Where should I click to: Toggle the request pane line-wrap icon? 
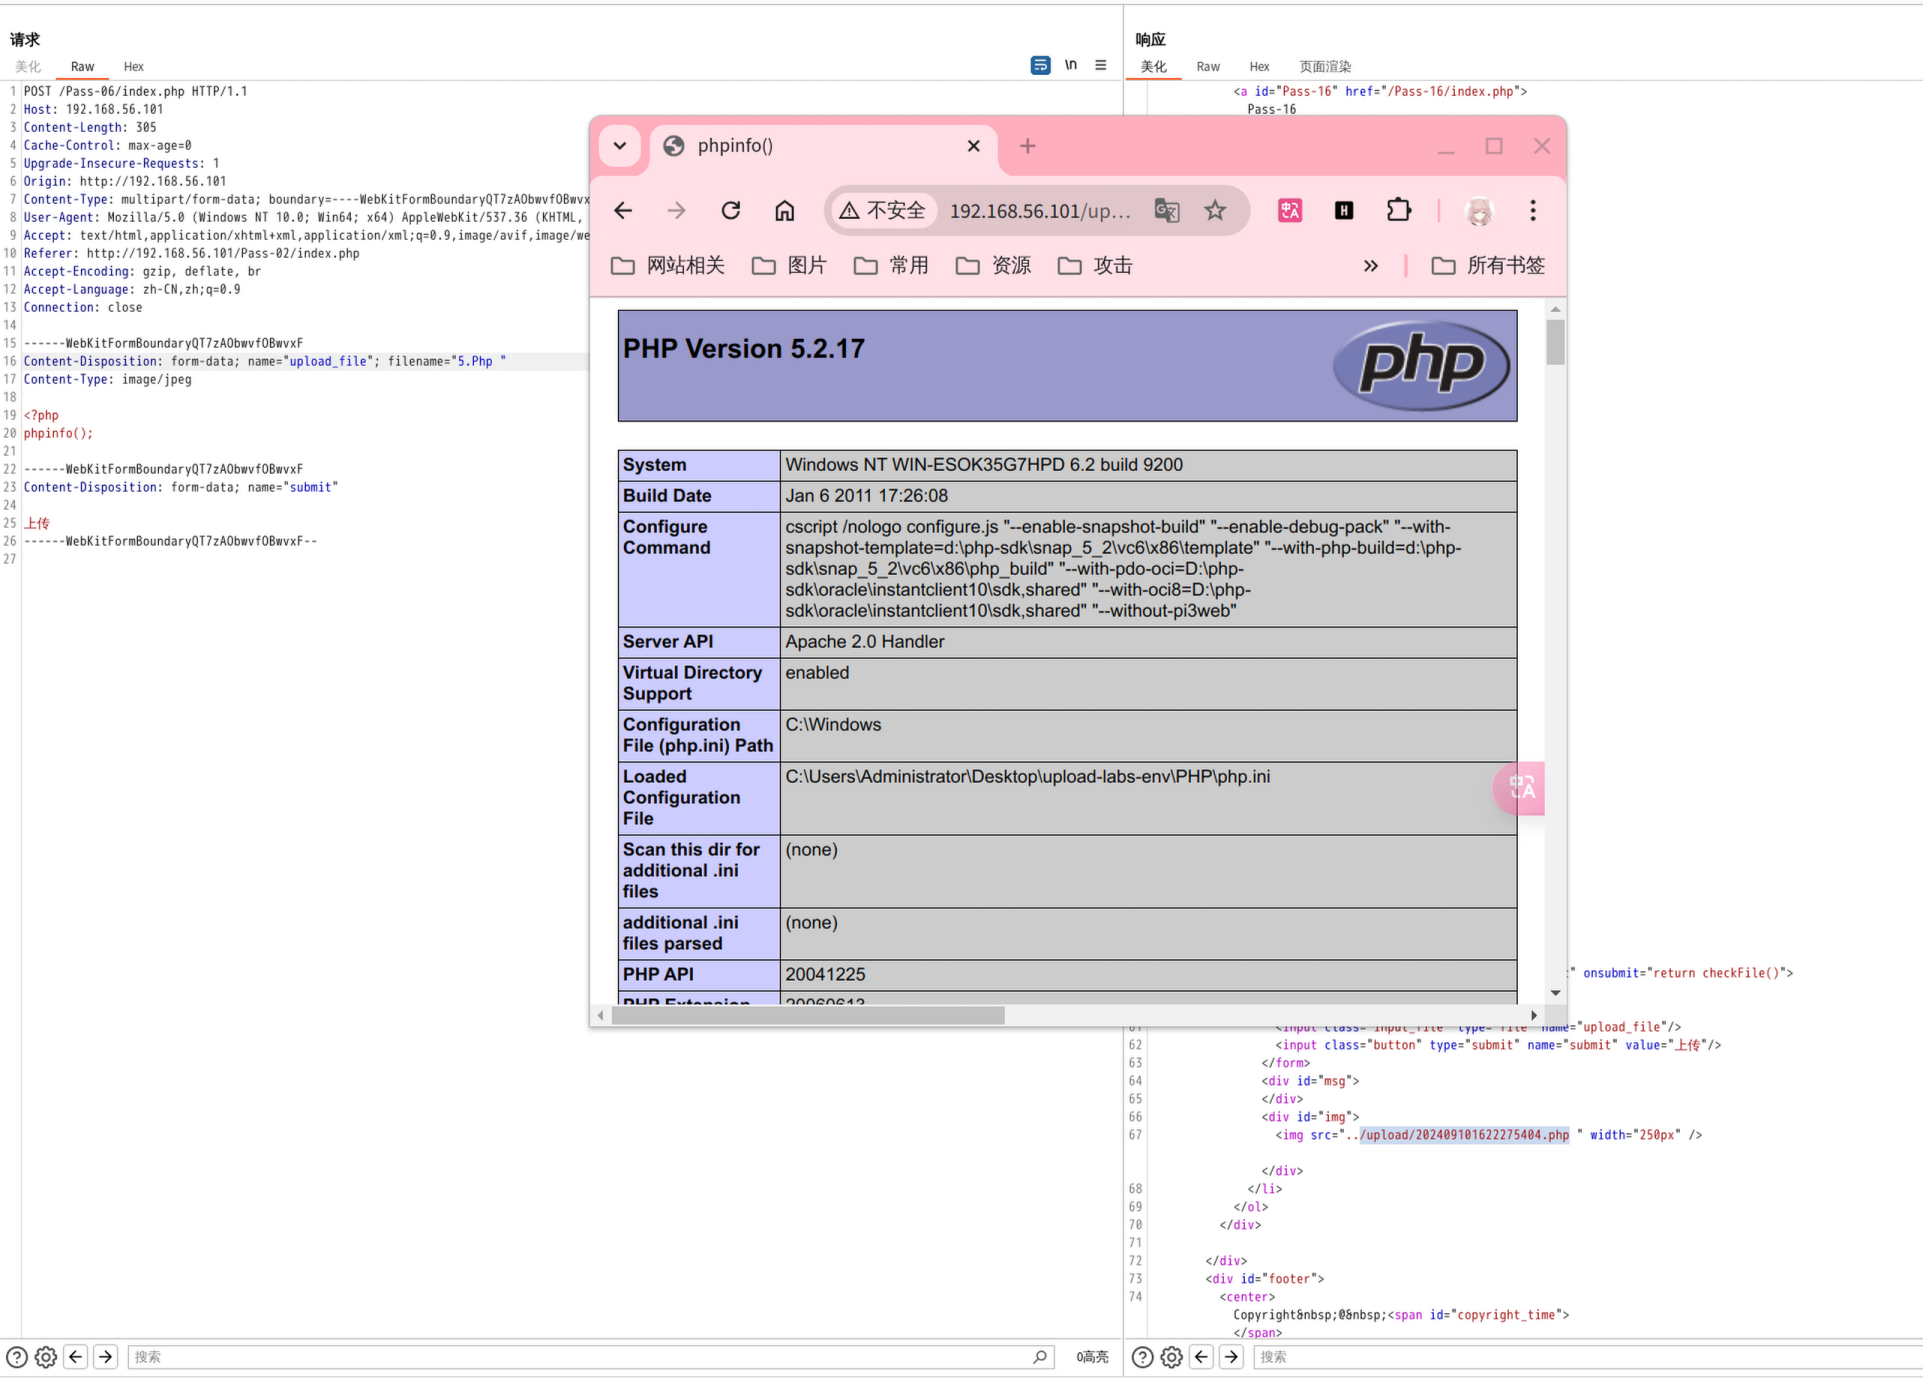[1040, 65]
